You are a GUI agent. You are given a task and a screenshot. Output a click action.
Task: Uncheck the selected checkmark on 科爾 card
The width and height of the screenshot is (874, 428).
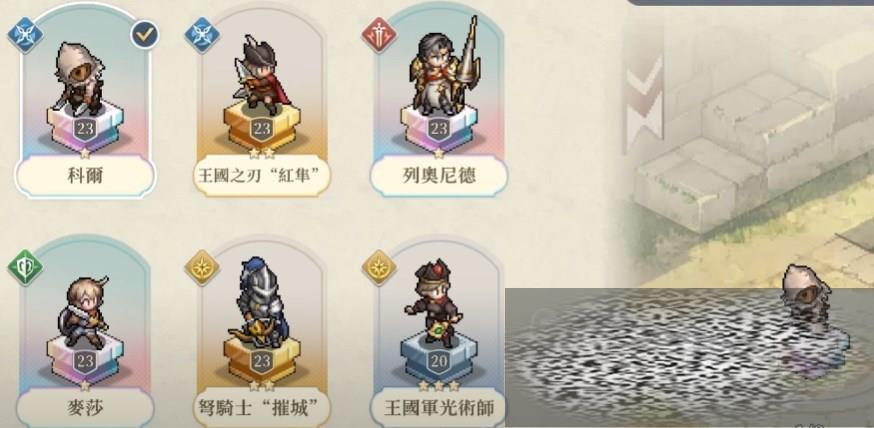pos(145,35)
